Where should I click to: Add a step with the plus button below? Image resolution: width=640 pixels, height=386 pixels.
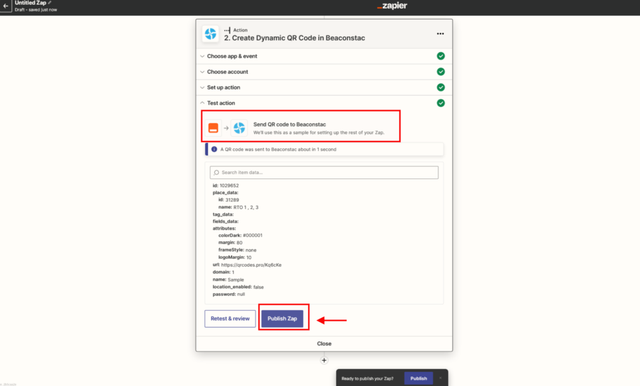pos(324,360)
